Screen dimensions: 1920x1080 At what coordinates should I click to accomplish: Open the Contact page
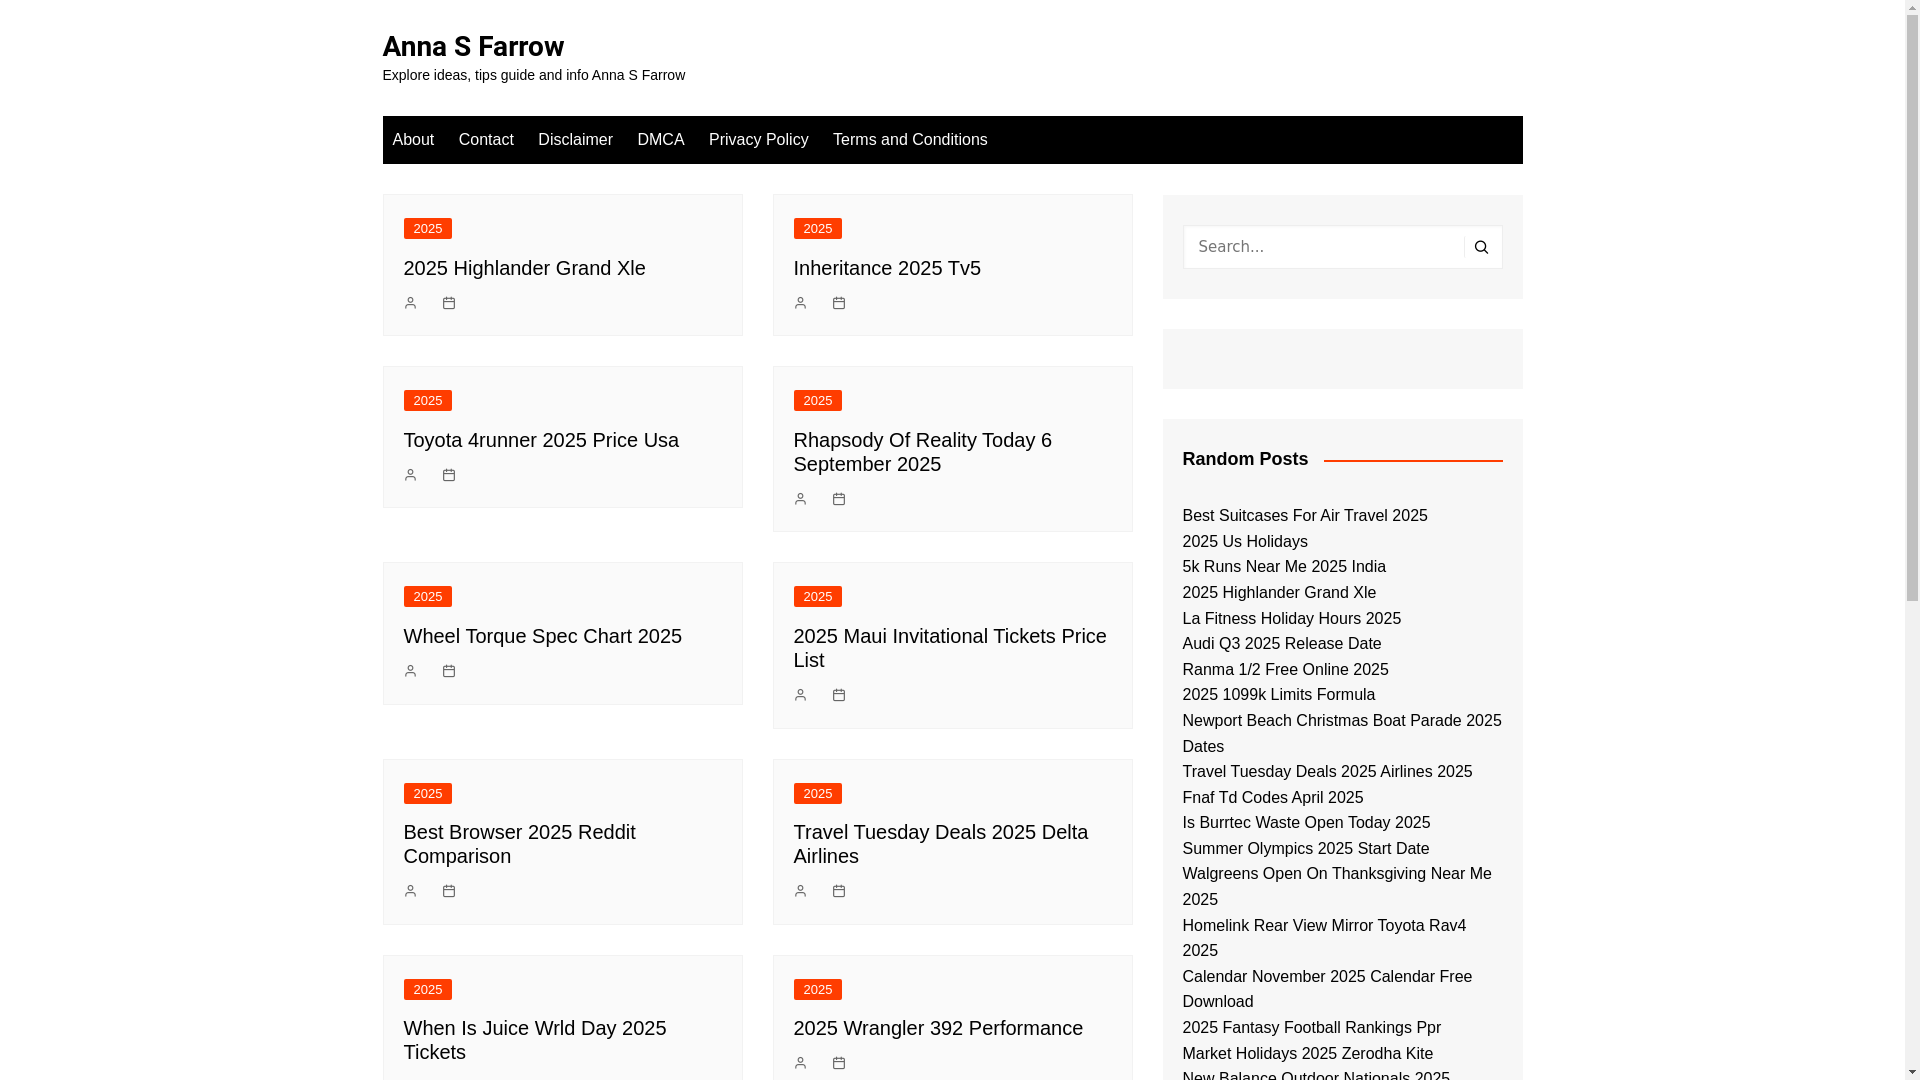click(x=486, y=140)
